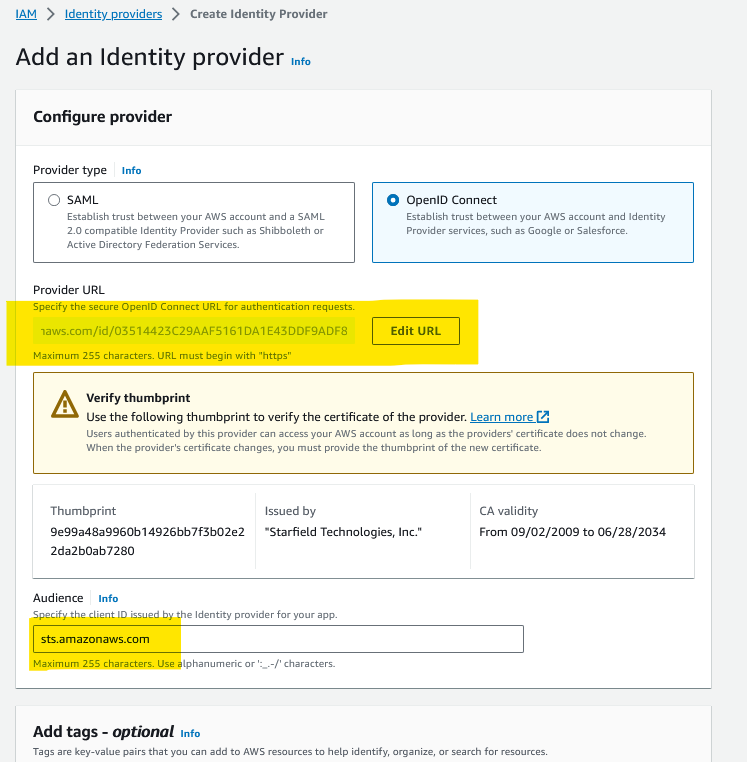Click "Starfield Technologies, Inc." issuer text

(343, 532)
